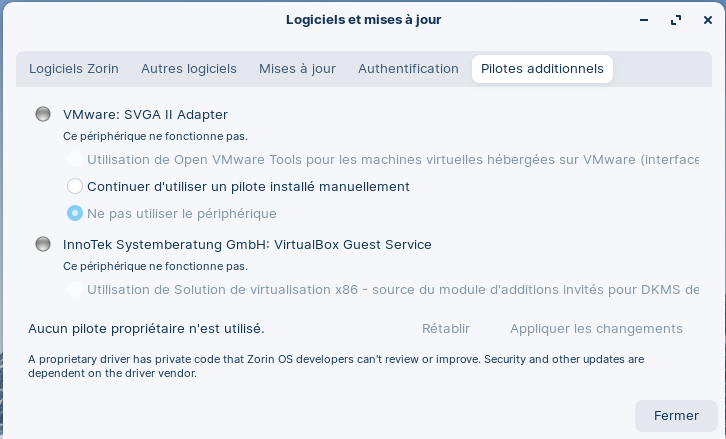Switch to the Logiciels Zorin tab
726x439 pixels.
(x=74, y=69)
